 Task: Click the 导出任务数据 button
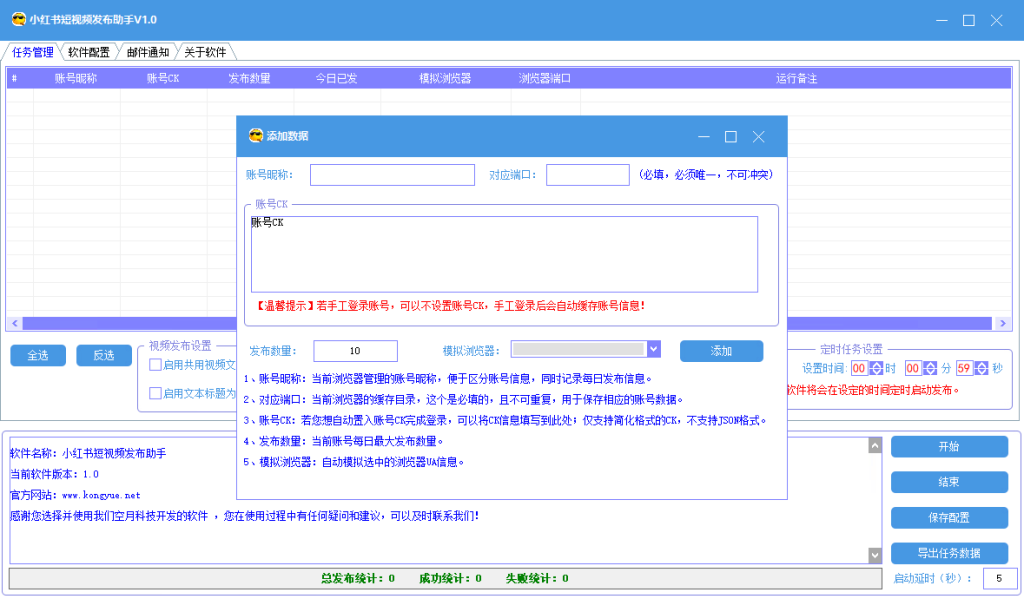tap(949, 553)
